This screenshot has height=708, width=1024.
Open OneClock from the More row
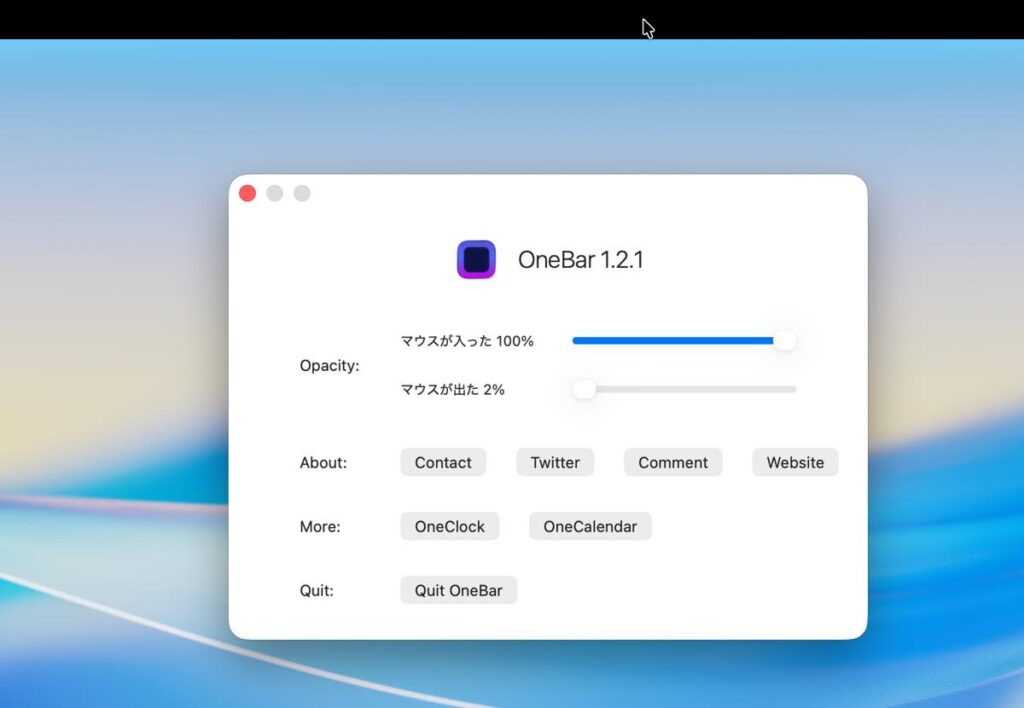coord(449,526)
